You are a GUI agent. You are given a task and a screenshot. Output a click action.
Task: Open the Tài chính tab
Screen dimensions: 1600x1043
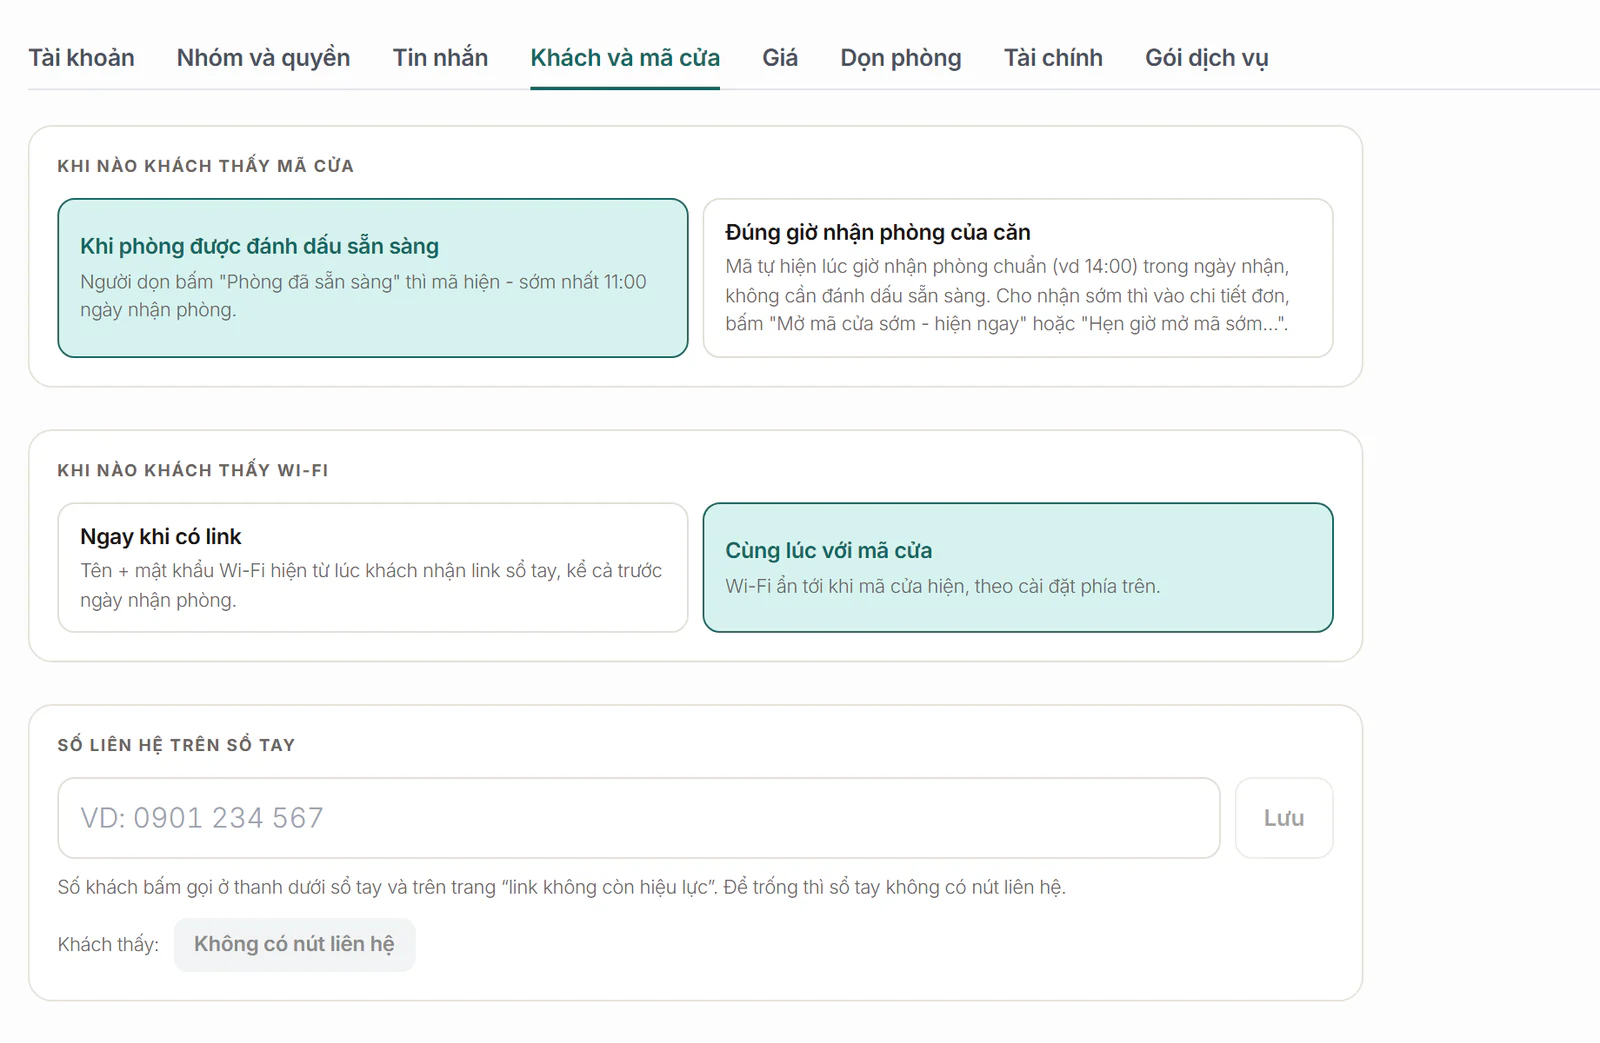[1053, 58]
